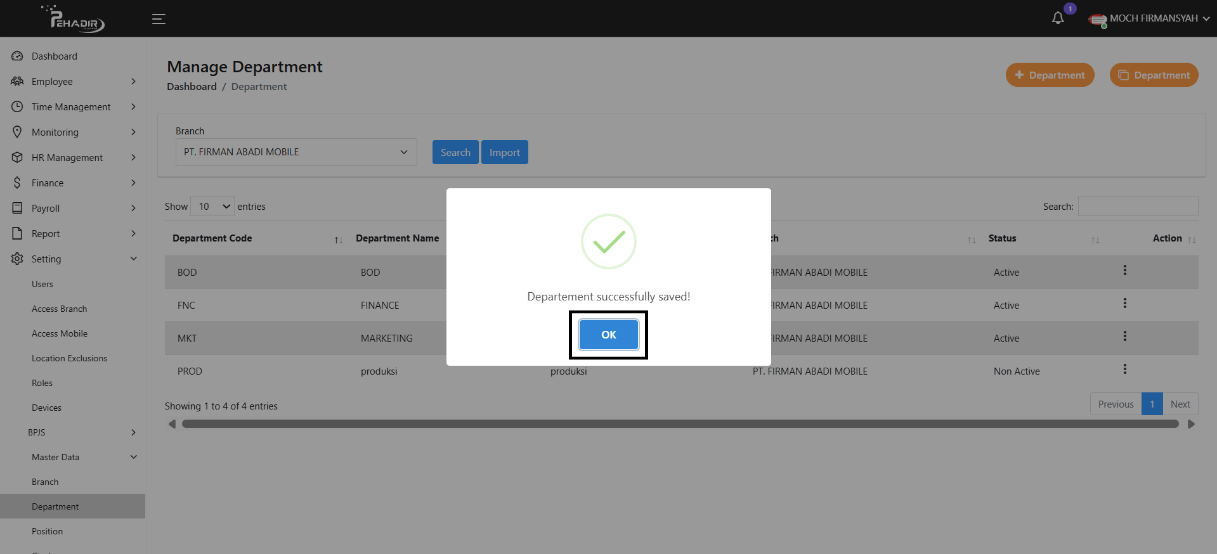This screenshot has width=1217, height=554.
Task: Click OK in the success dialog
Action: [608, 335]
